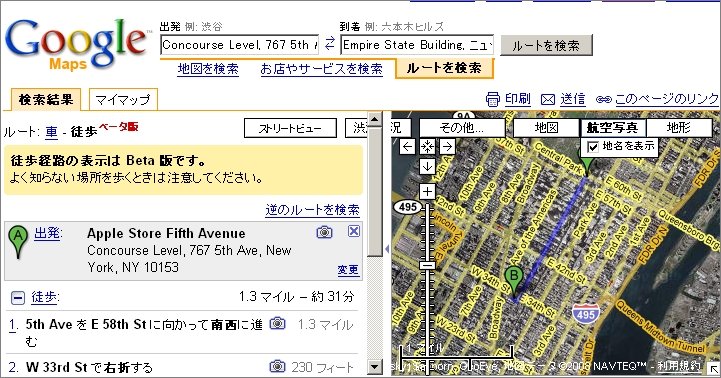Click the camera icon beside step 1
The image size is (721, 378).
[277, 323]
